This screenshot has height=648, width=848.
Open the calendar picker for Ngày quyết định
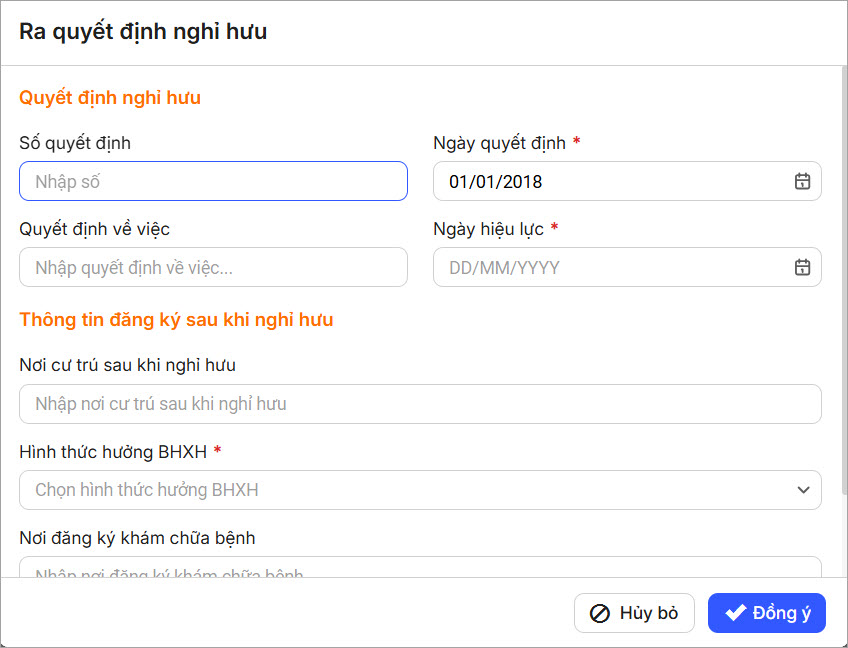coord(801,181)
